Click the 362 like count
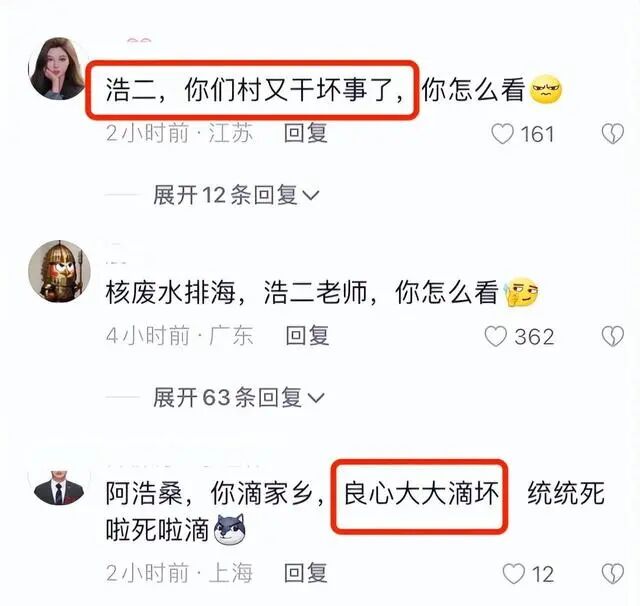This screenshot has height=606, width=640. click(534, 337)
